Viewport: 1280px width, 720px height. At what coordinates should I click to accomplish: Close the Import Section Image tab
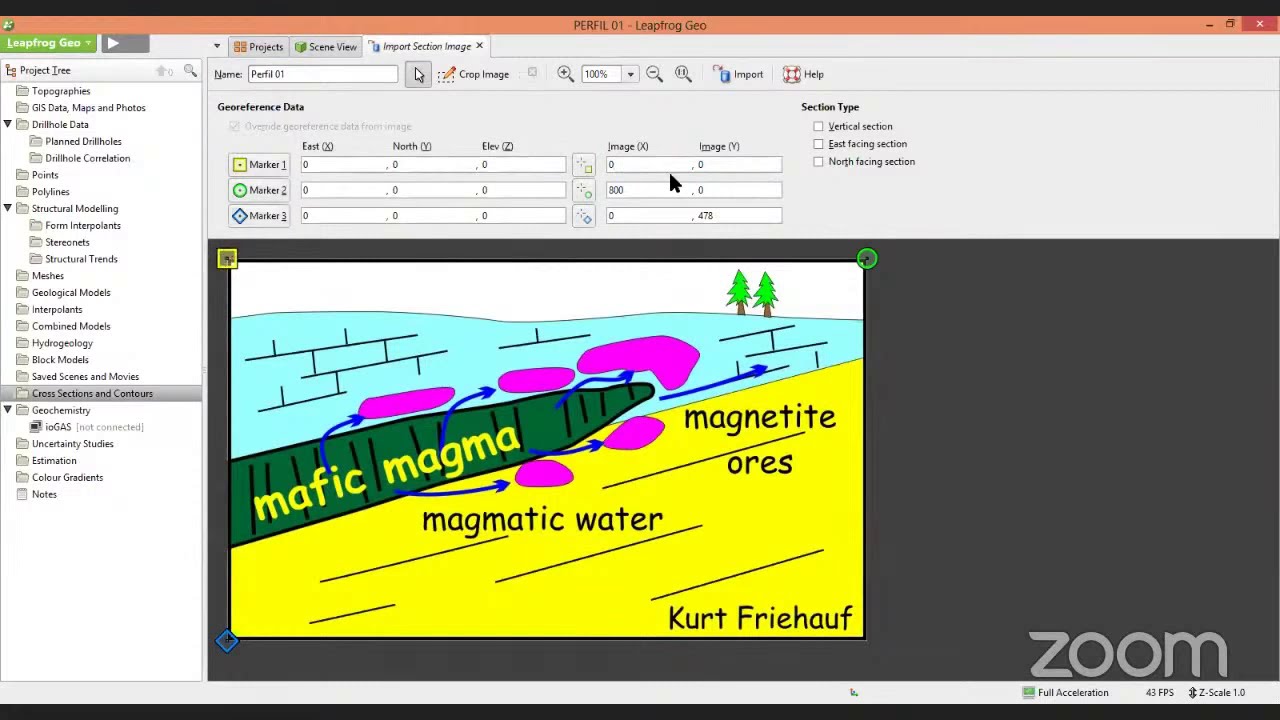(x=479, y=46)
